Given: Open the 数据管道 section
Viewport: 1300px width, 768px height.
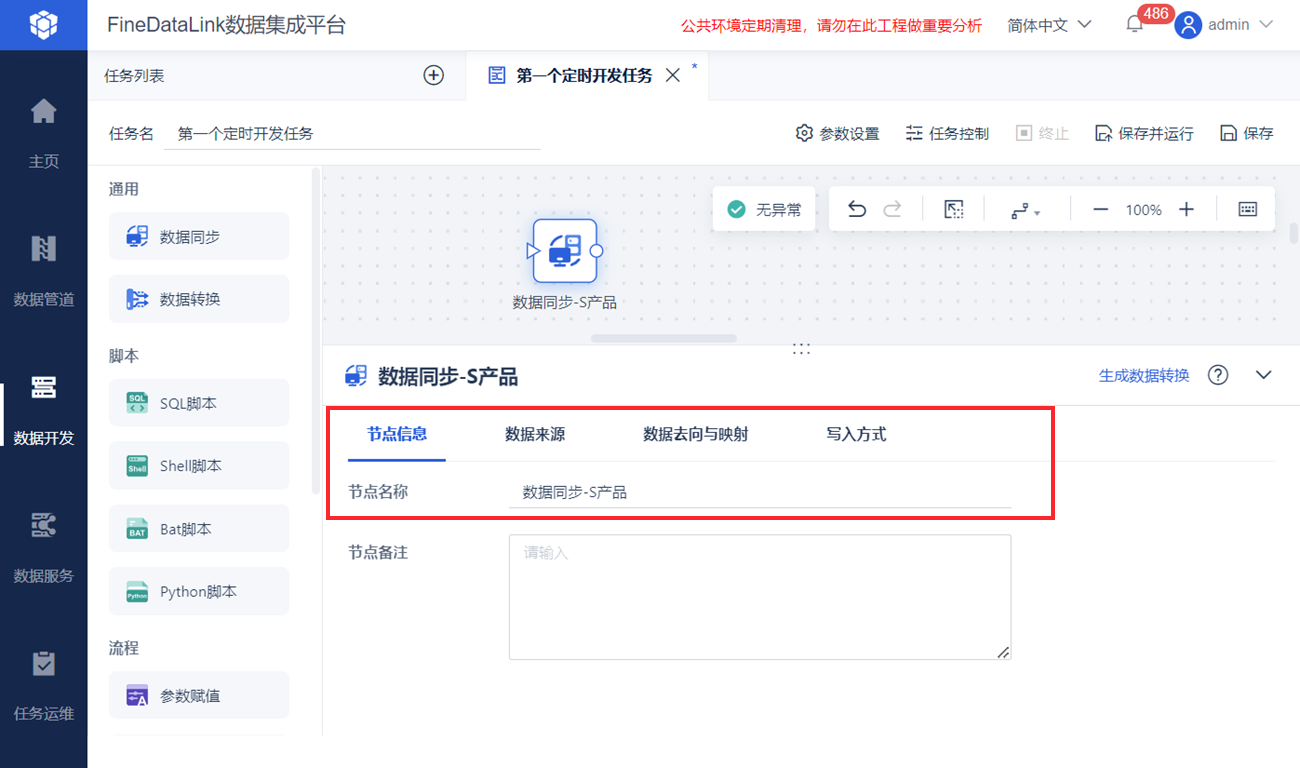Looking at the screenshot, I should (43, 269).
